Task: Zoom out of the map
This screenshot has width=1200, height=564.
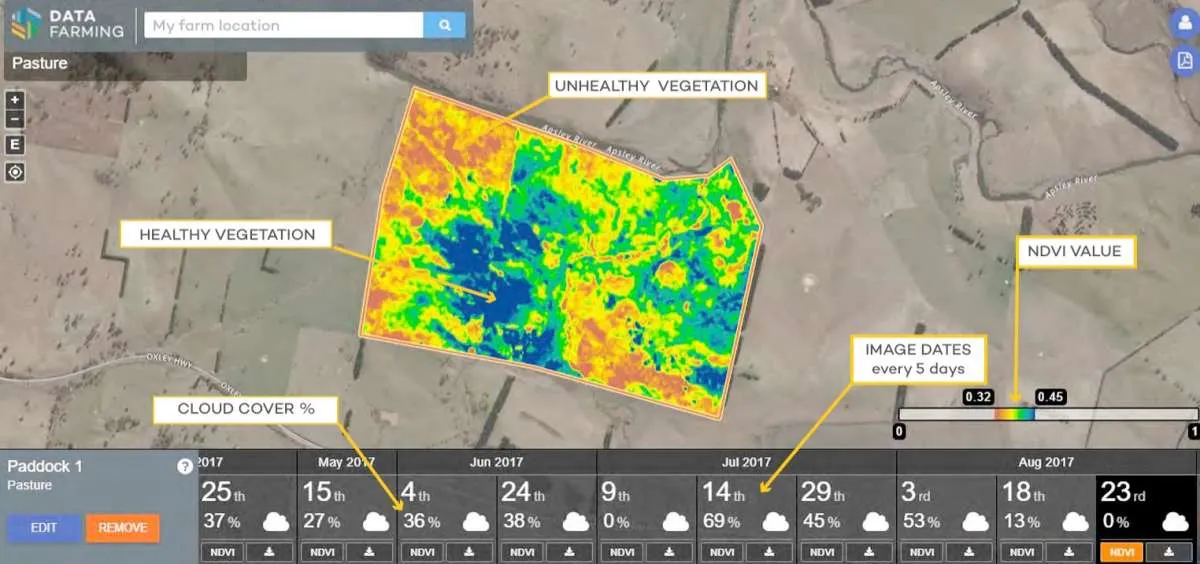Action: point(15,120)
